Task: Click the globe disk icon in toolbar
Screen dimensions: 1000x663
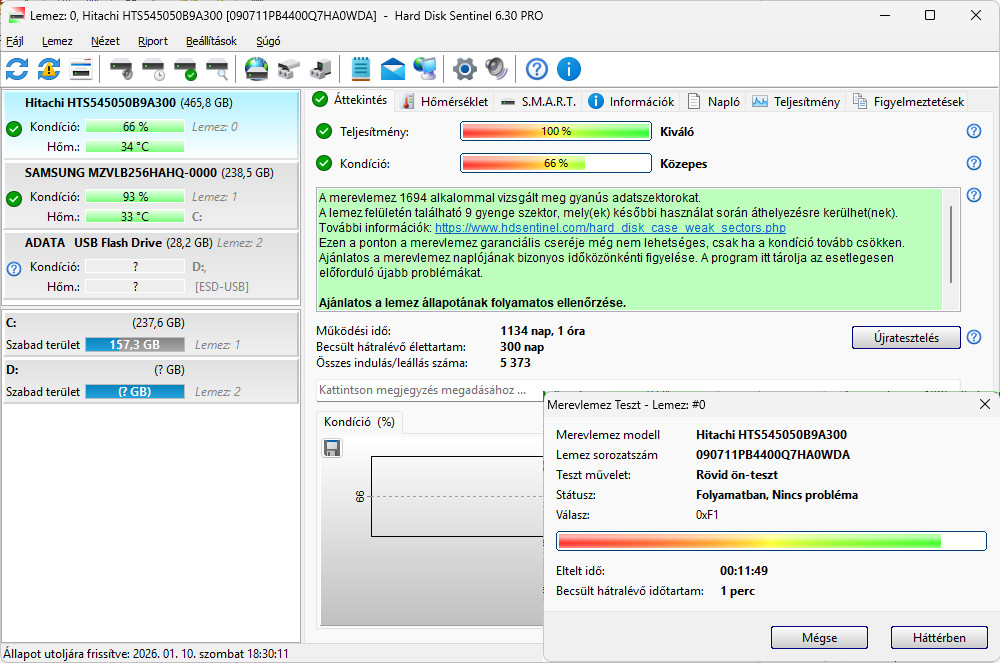Action: click(257, 69)
